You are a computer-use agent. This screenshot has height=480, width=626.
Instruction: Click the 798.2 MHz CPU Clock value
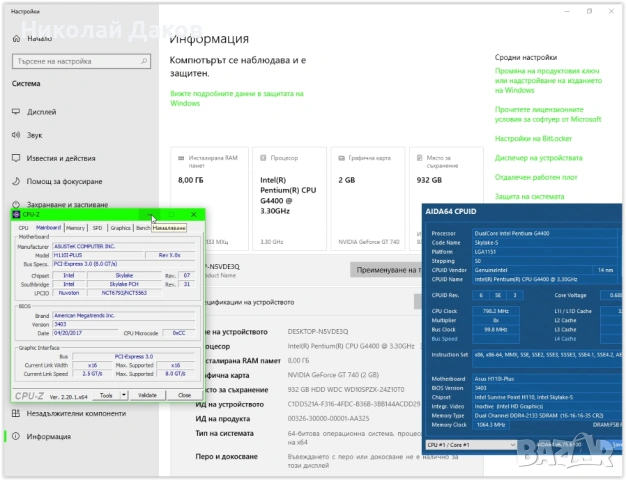496,311
